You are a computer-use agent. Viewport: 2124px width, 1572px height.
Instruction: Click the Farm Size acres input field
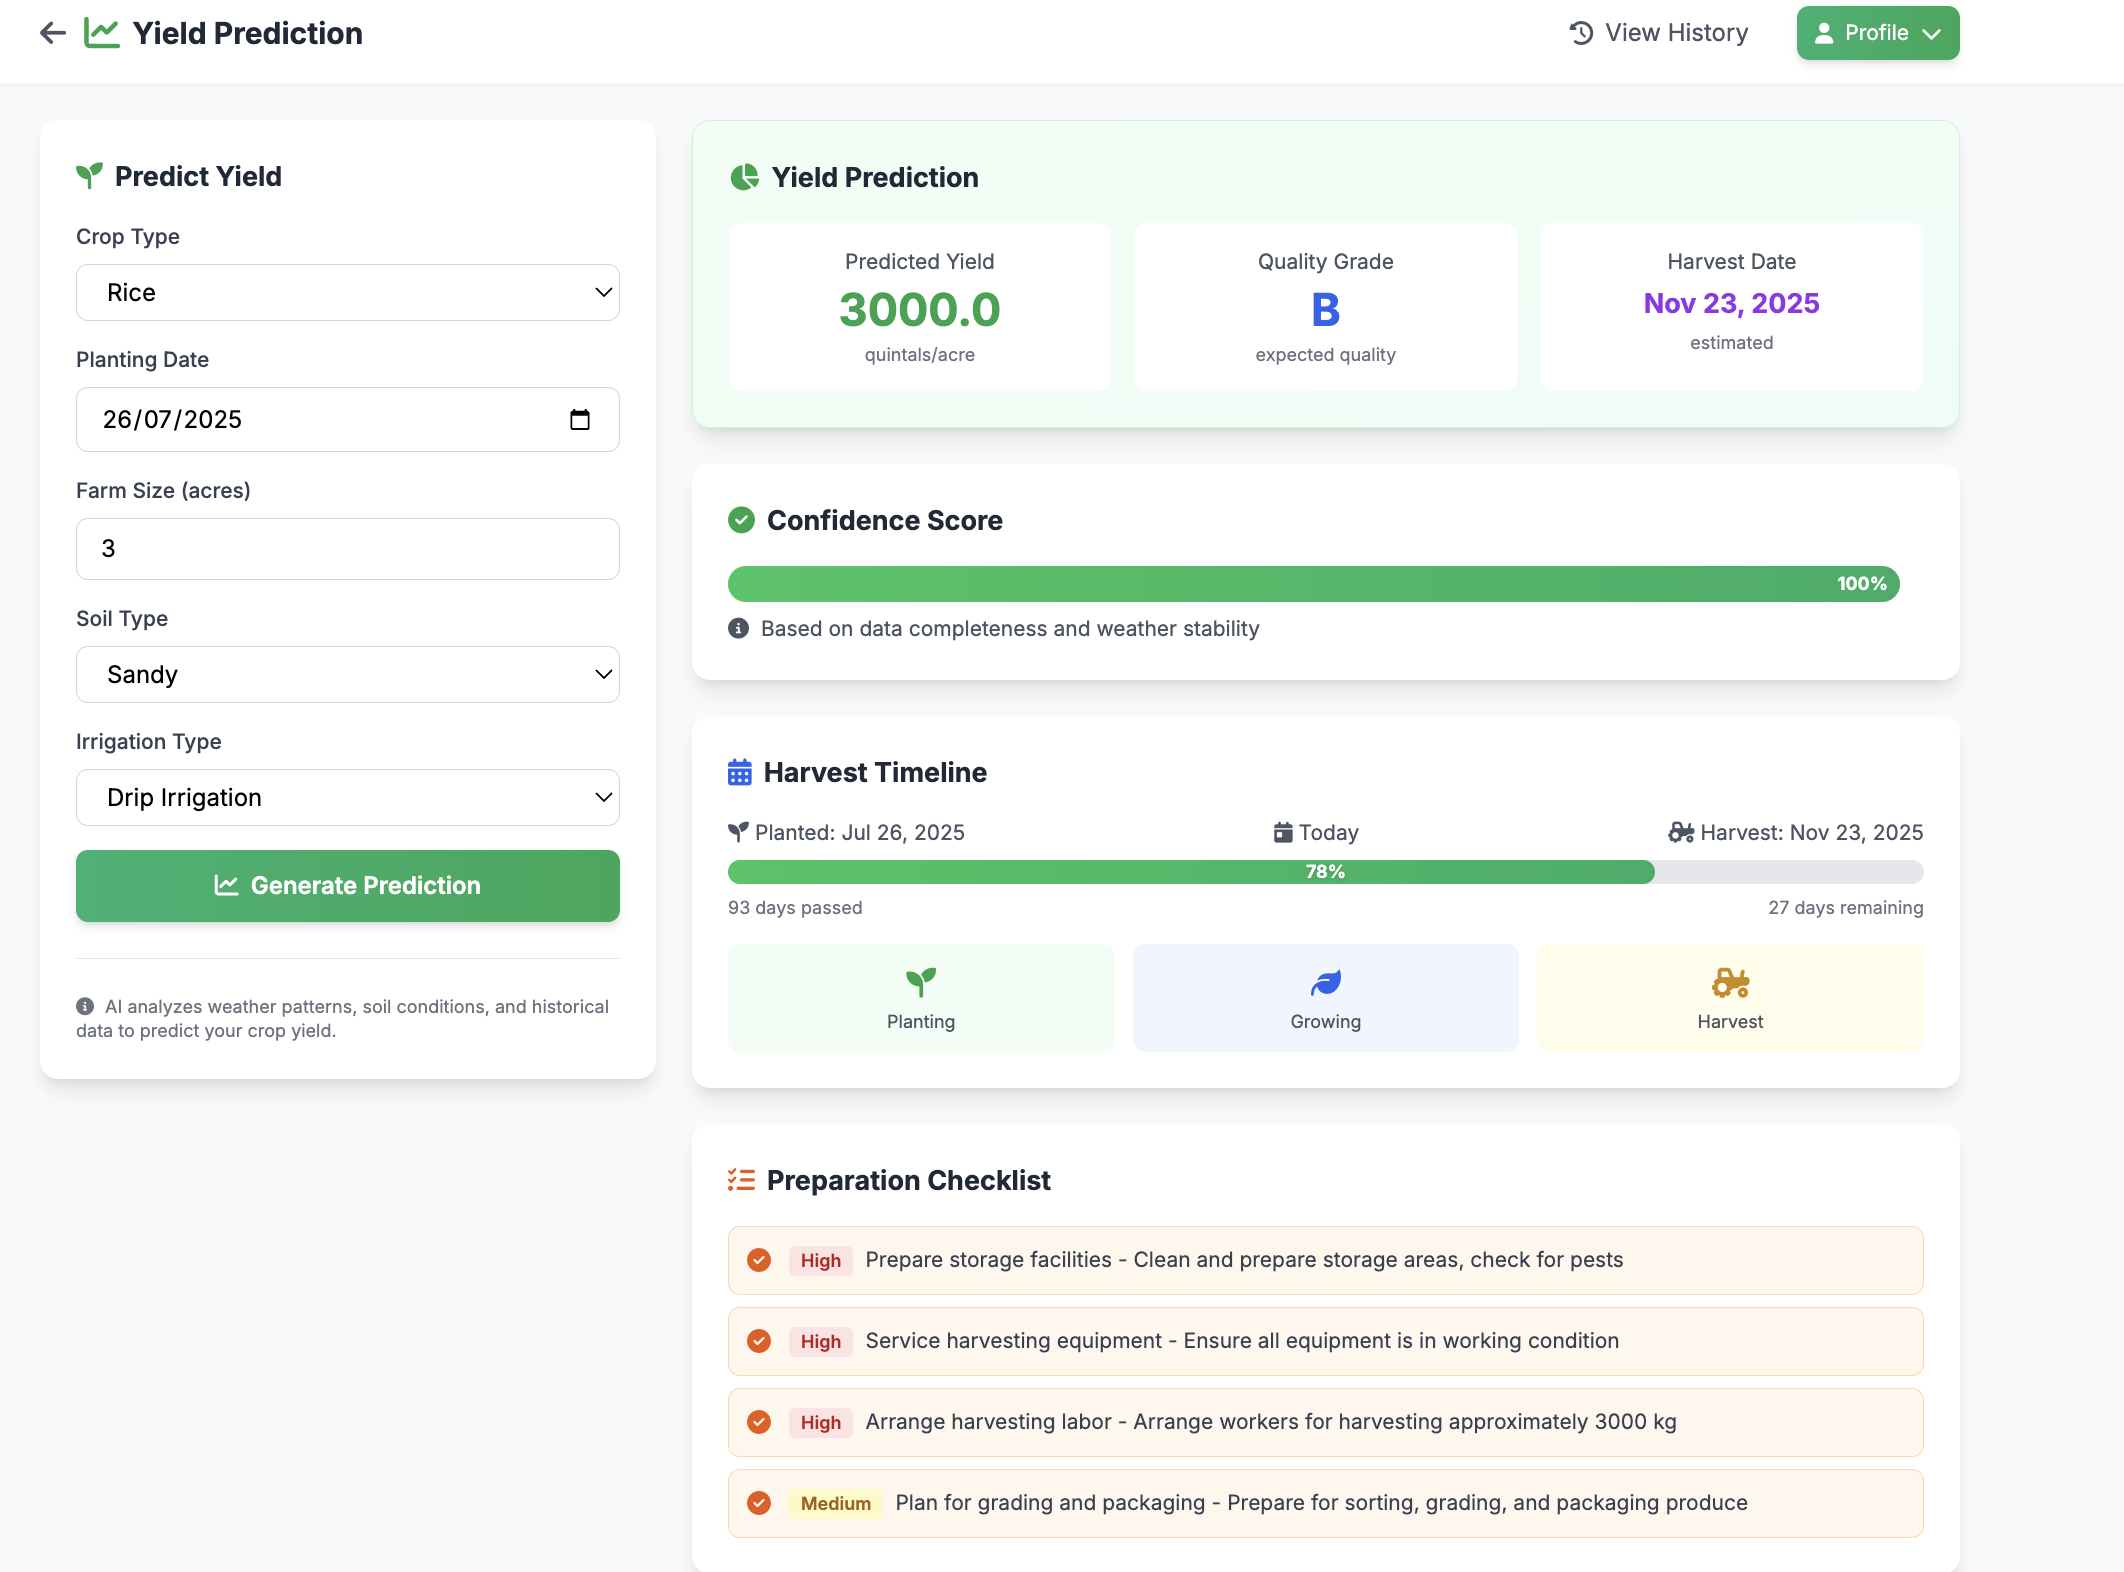[x=347, y=549]
